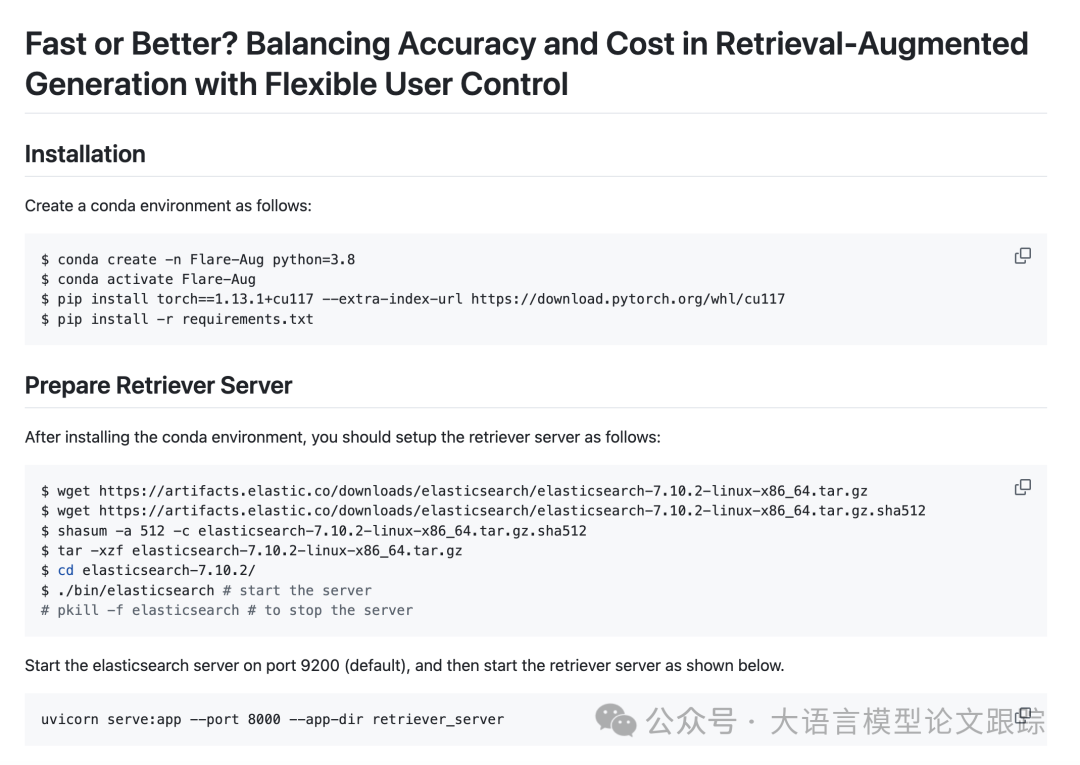The width and height of the screenshot is (1080, 765).
Task: Copy the elasticsearch setup code block
Action: [x=1023, y=488]
